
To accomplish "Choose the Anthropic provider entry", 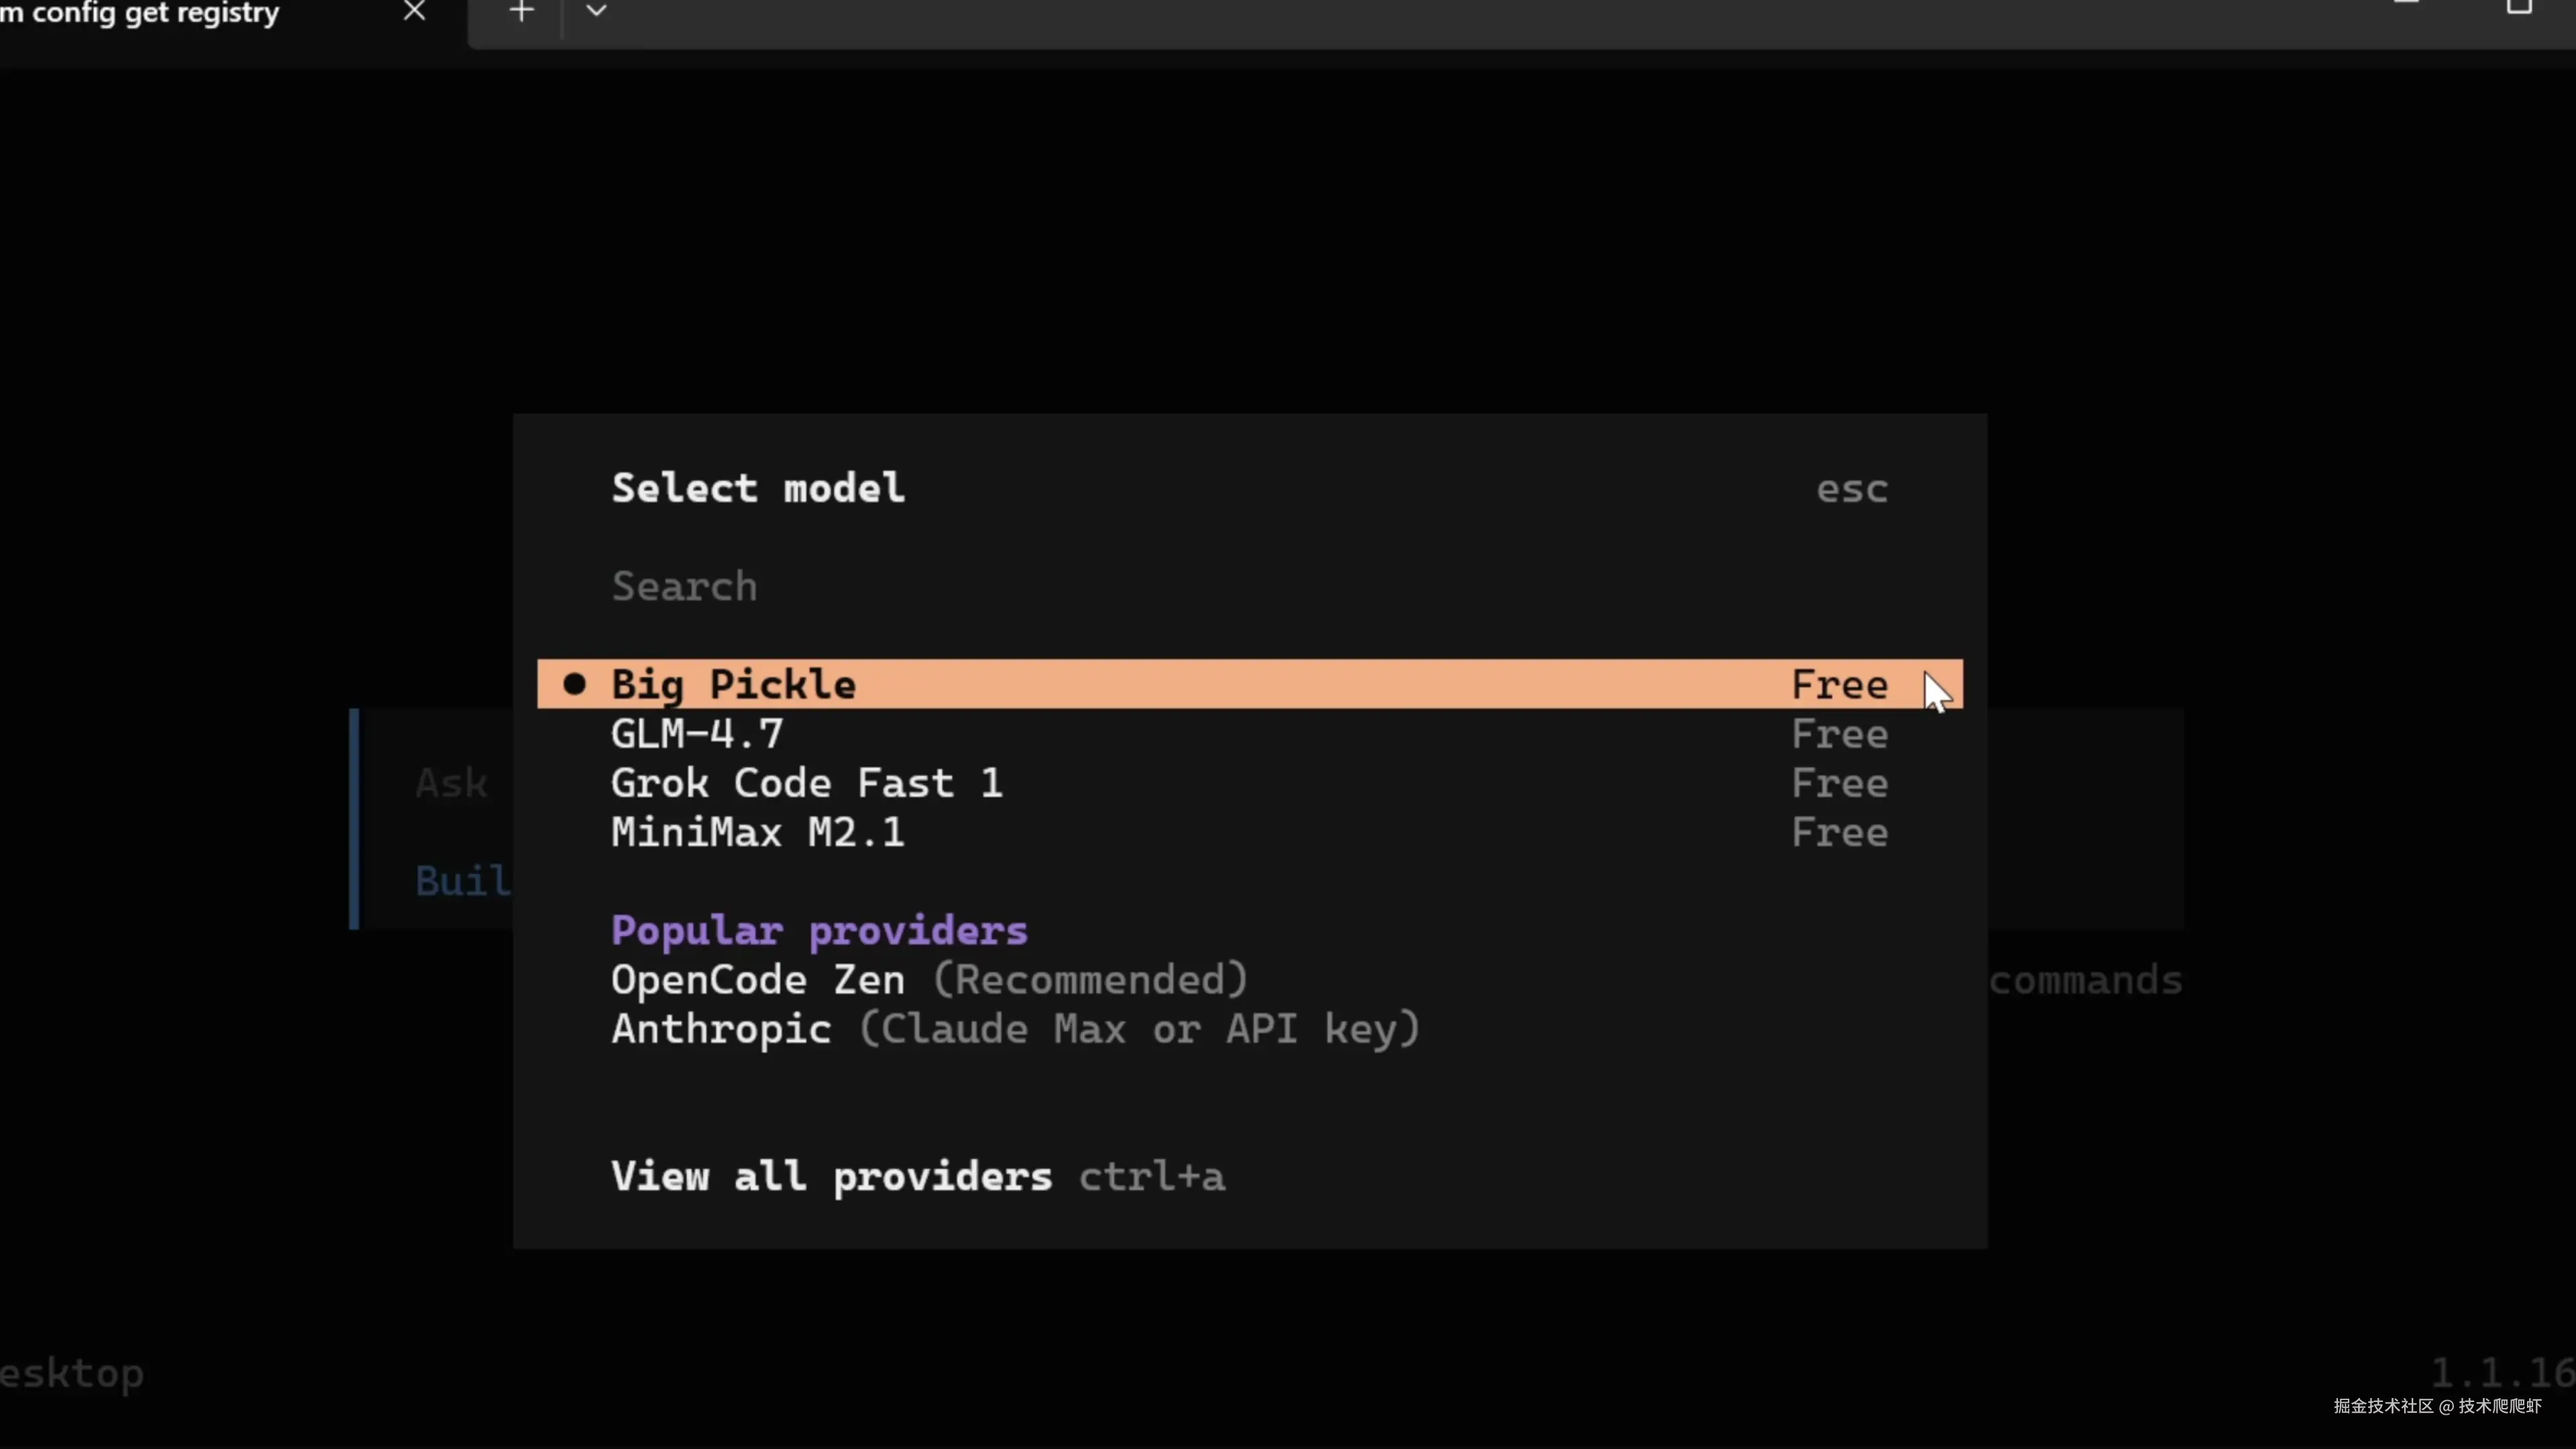I will click(1014, 1029).
